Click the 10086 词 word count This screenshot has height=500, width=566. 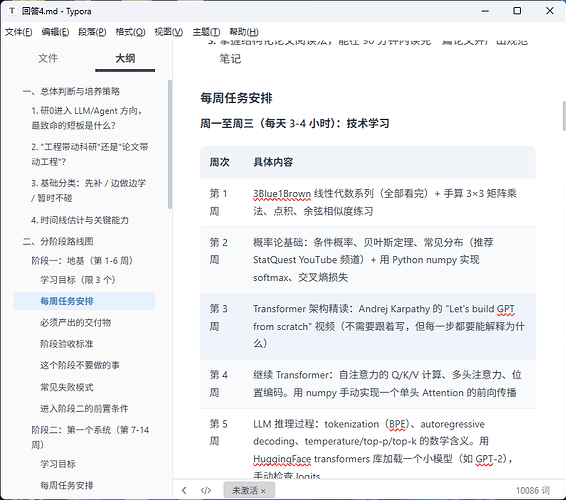[533, 490]
